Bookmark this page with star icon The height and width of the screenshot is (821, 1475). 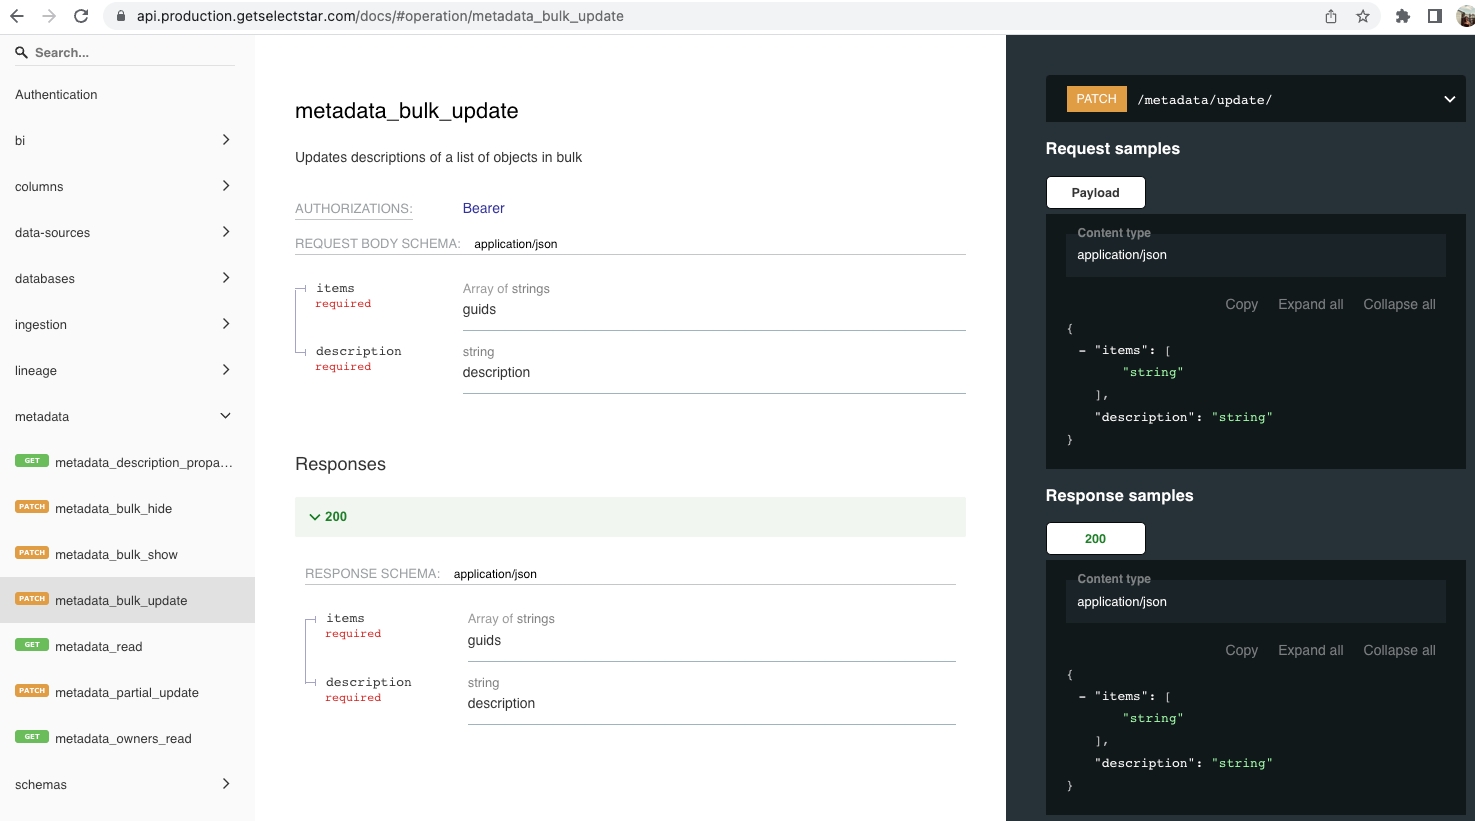click(x=1362, y=16)
